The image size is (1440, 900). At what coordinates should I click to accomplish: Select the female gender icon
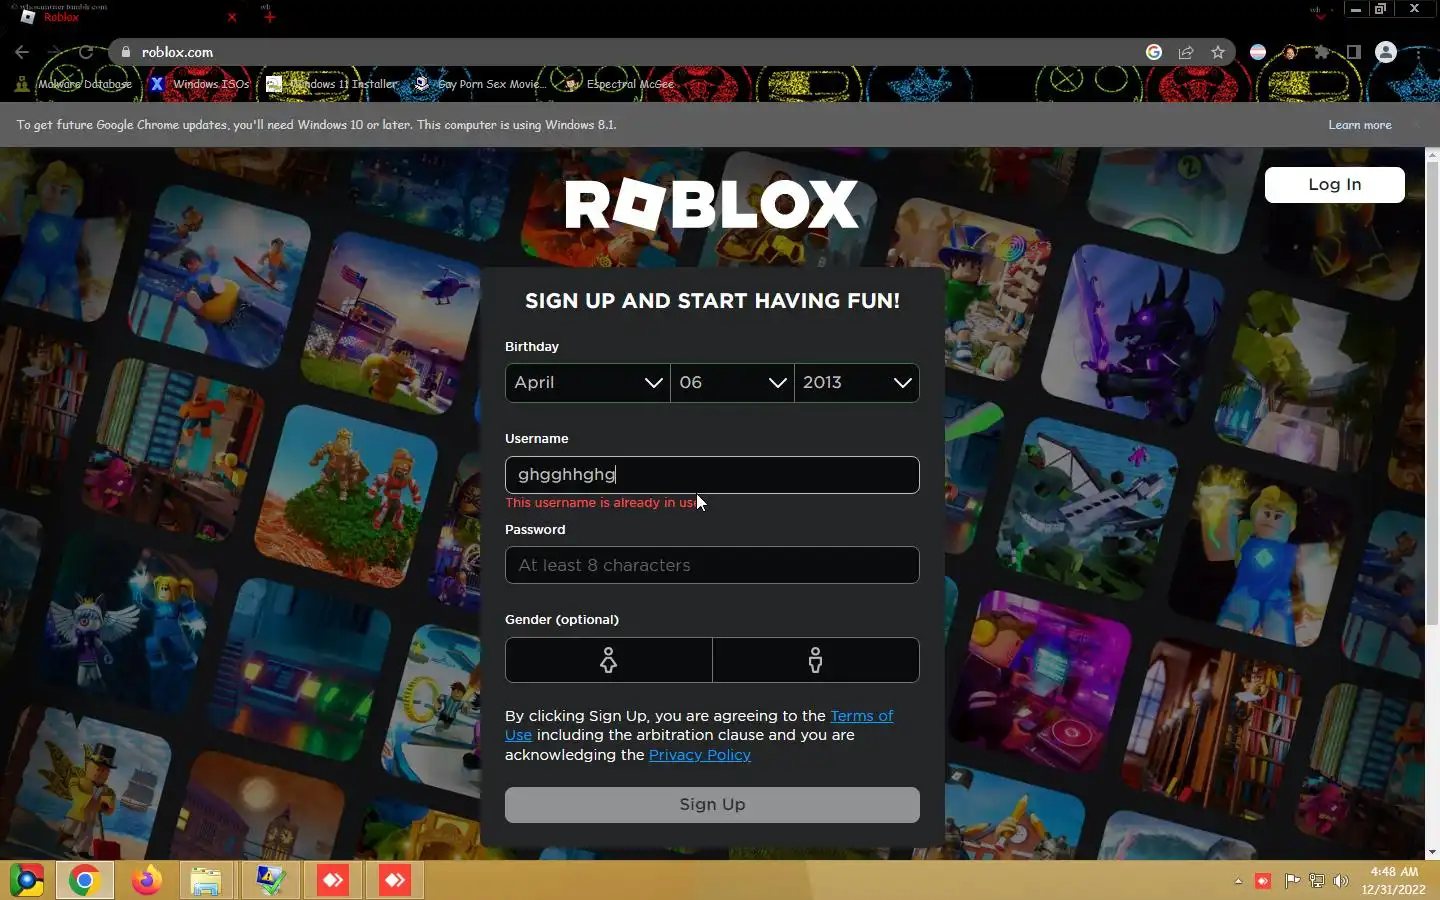point(608,660)
